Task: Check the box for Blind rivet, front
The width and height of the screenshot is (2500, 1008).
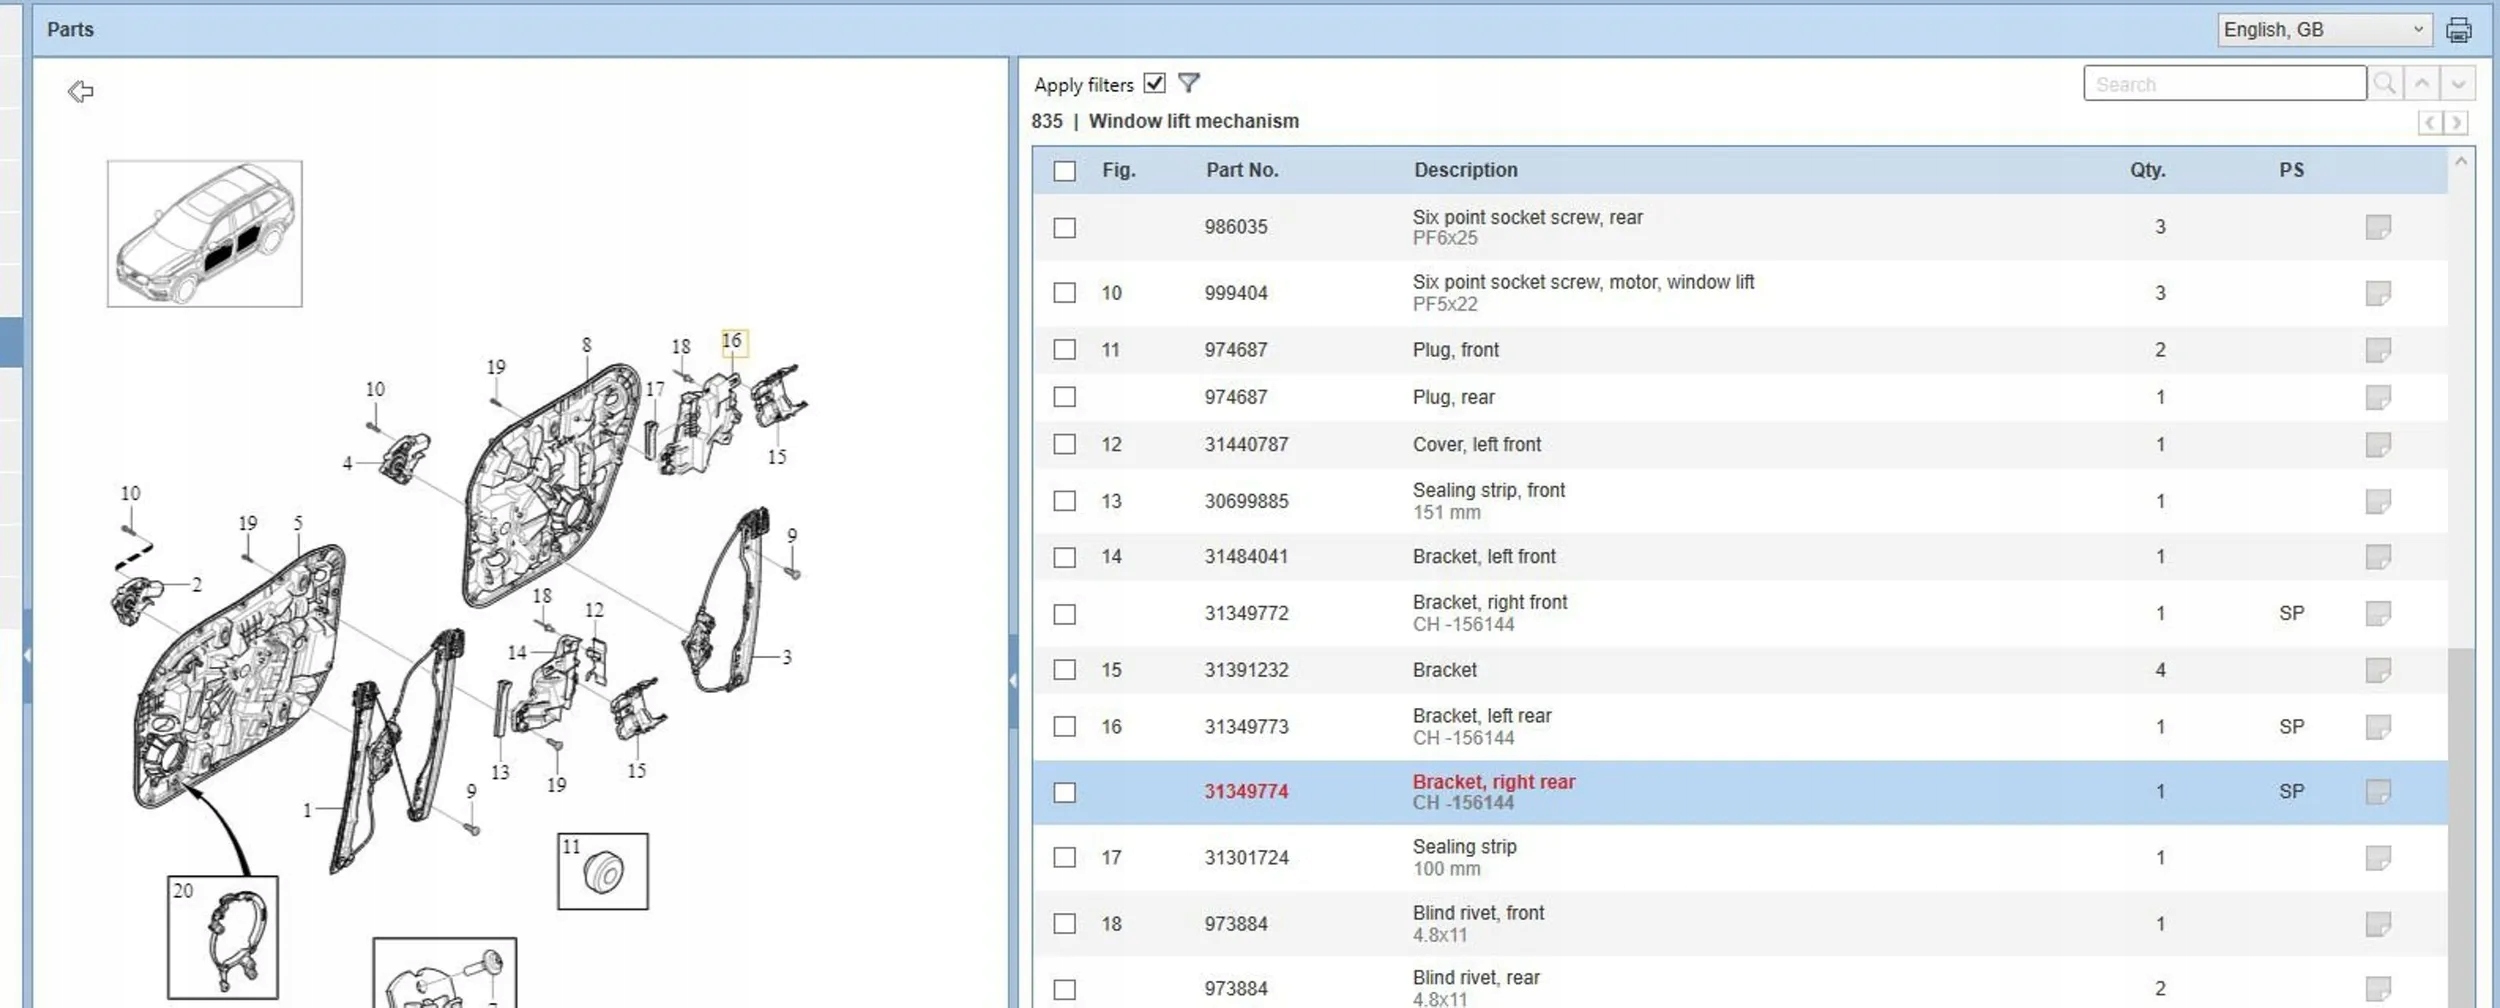Action: click(x=1064, y=924)
